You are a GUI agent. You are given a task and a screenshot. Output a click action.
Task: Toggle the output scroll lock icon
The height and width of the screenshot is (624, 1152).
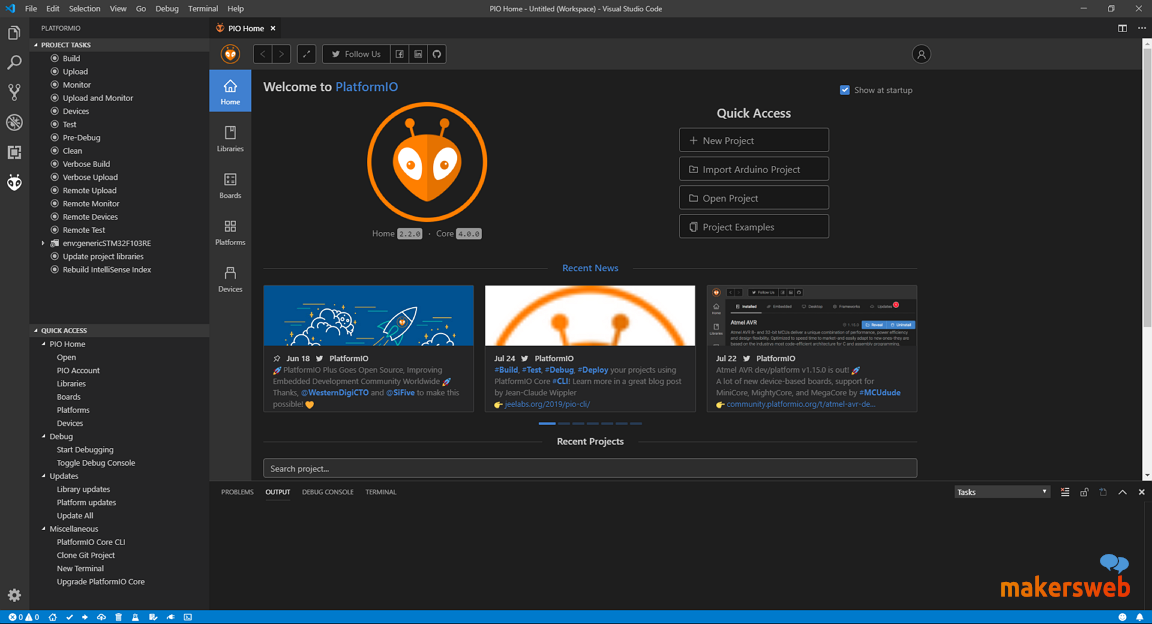pos(1084,492)
